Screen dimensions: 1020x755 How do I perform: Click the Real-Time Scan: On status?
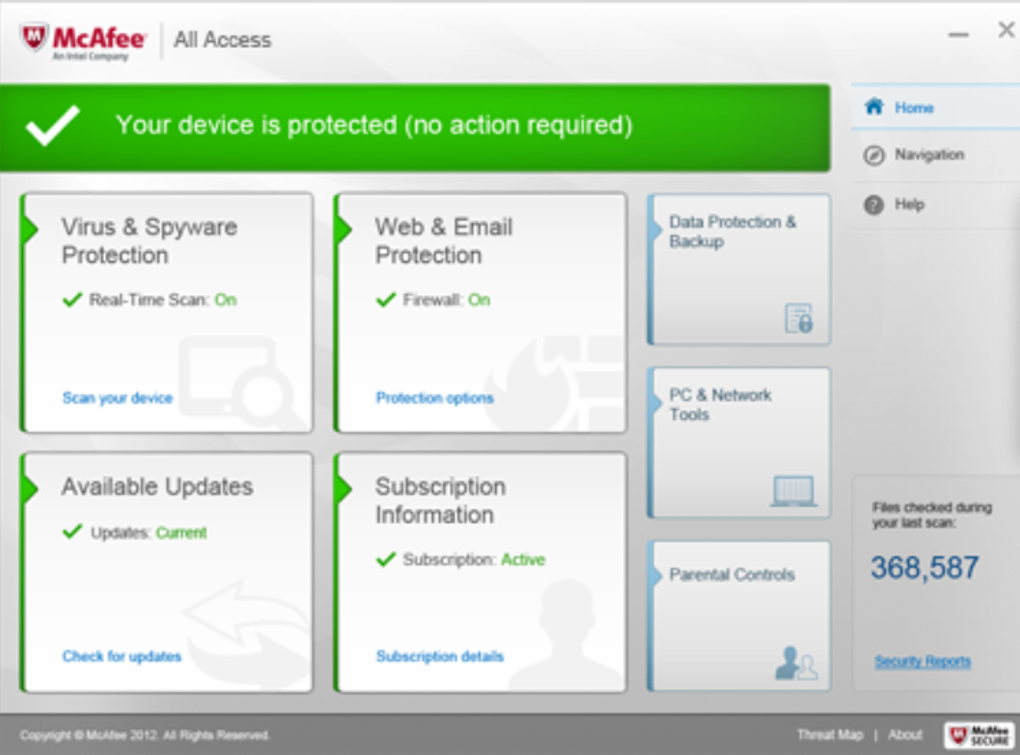tap(163, 300)
